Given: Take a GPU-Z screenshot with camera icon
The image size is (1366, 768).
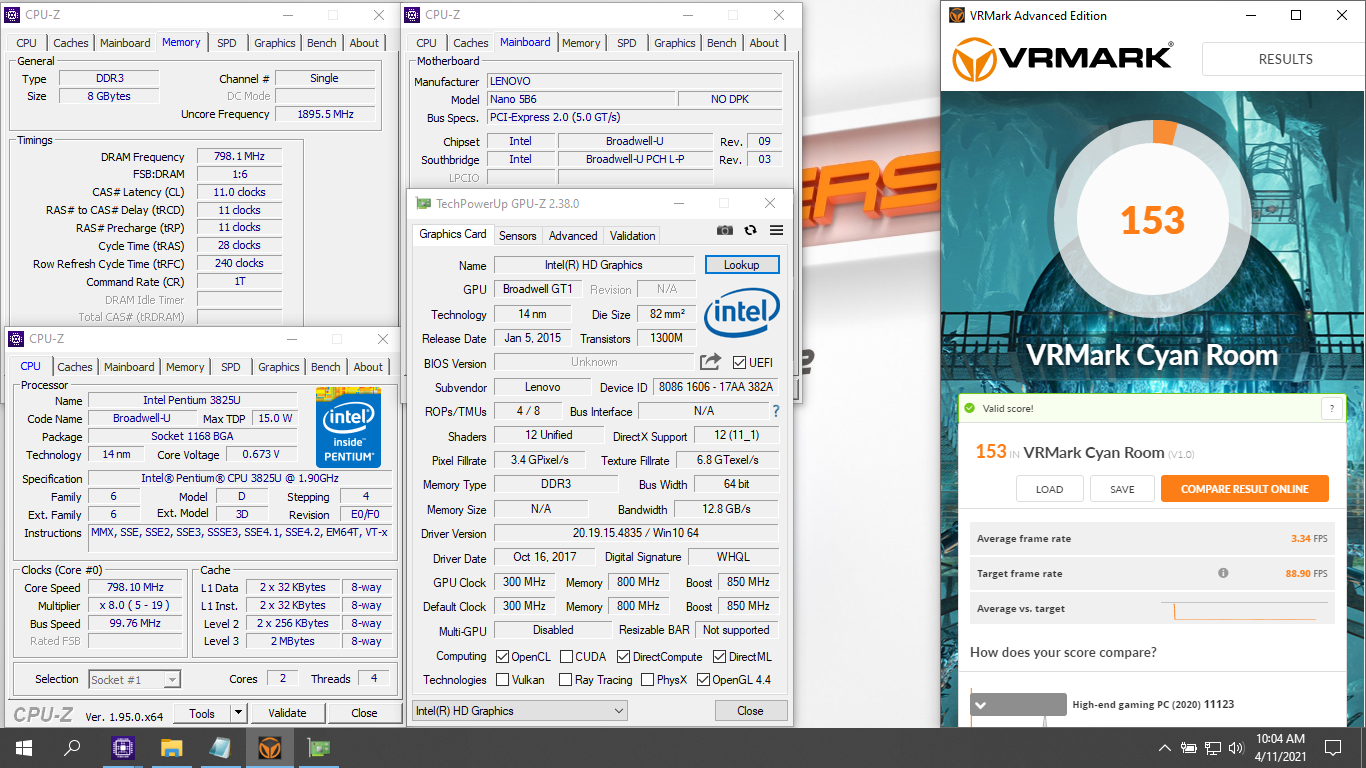Looking at the screenshot, I should [x=725, y=230].
